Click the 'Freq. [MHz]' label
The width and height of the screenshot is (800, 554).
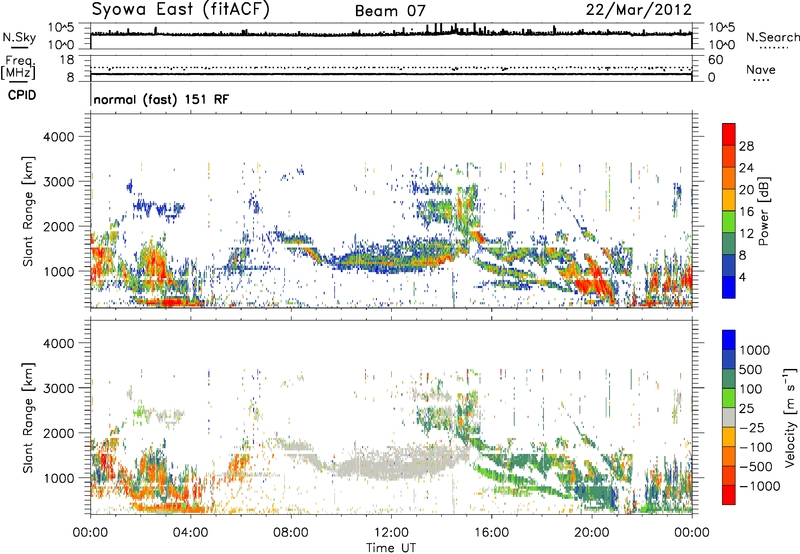(x=18, y=68)
